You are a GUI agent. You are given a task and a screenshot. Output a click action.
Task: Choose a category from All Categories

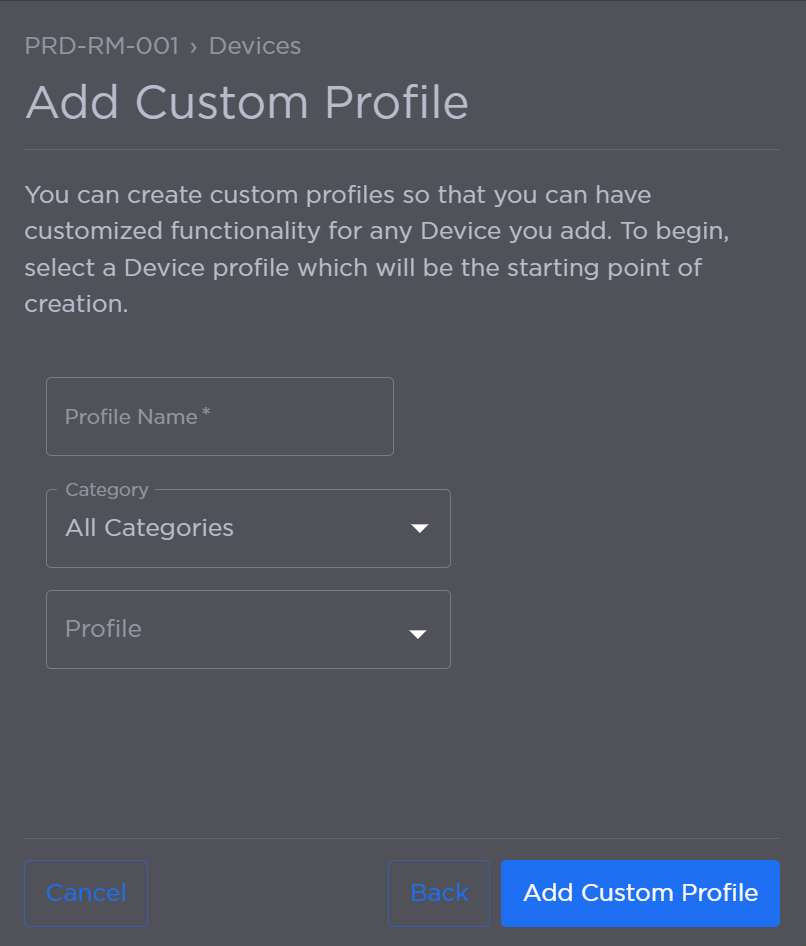[x=248, y=528]
